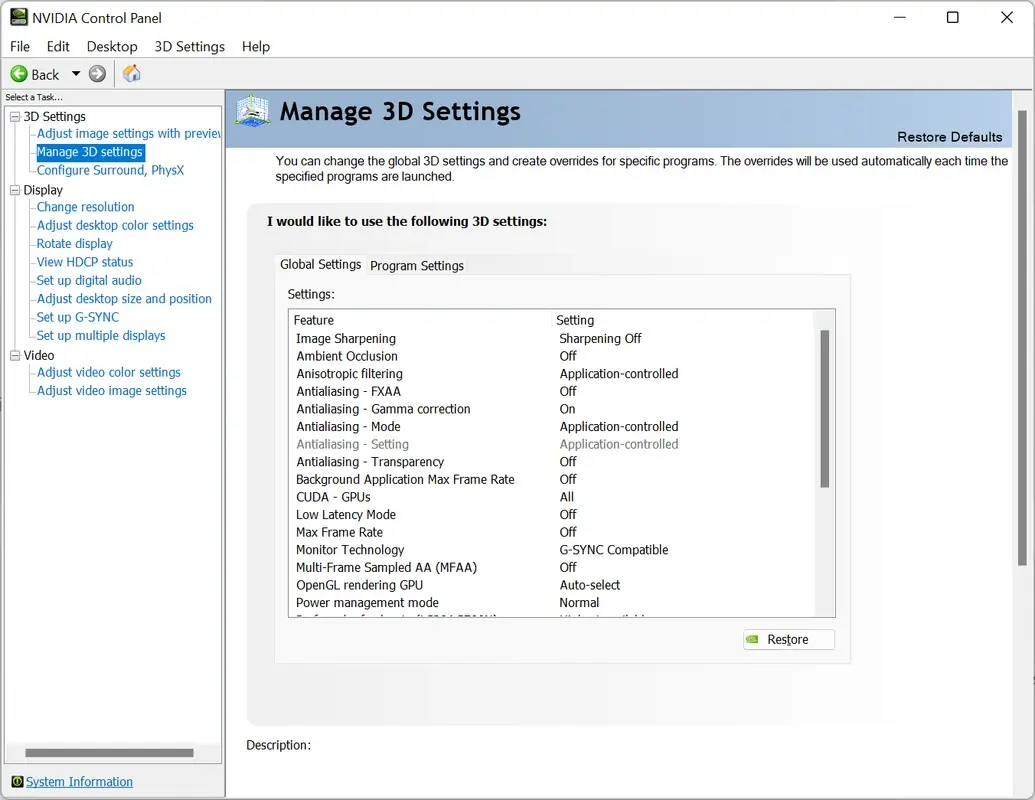Select Set up G-SYNC in the sidebar
1035x800 pixels.
click(x=77, y=316)
